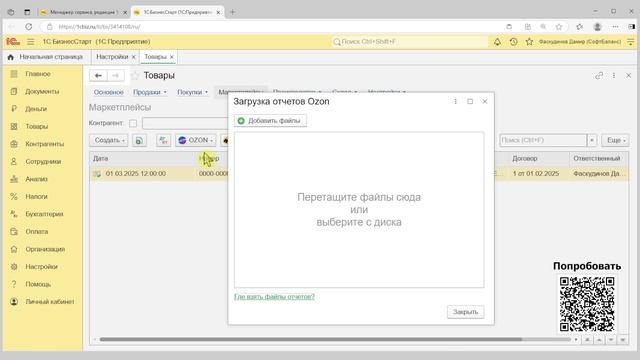Open browser settings three-dots menu
The width and height of the screenshot is (640, 360).
click(615, 27)
